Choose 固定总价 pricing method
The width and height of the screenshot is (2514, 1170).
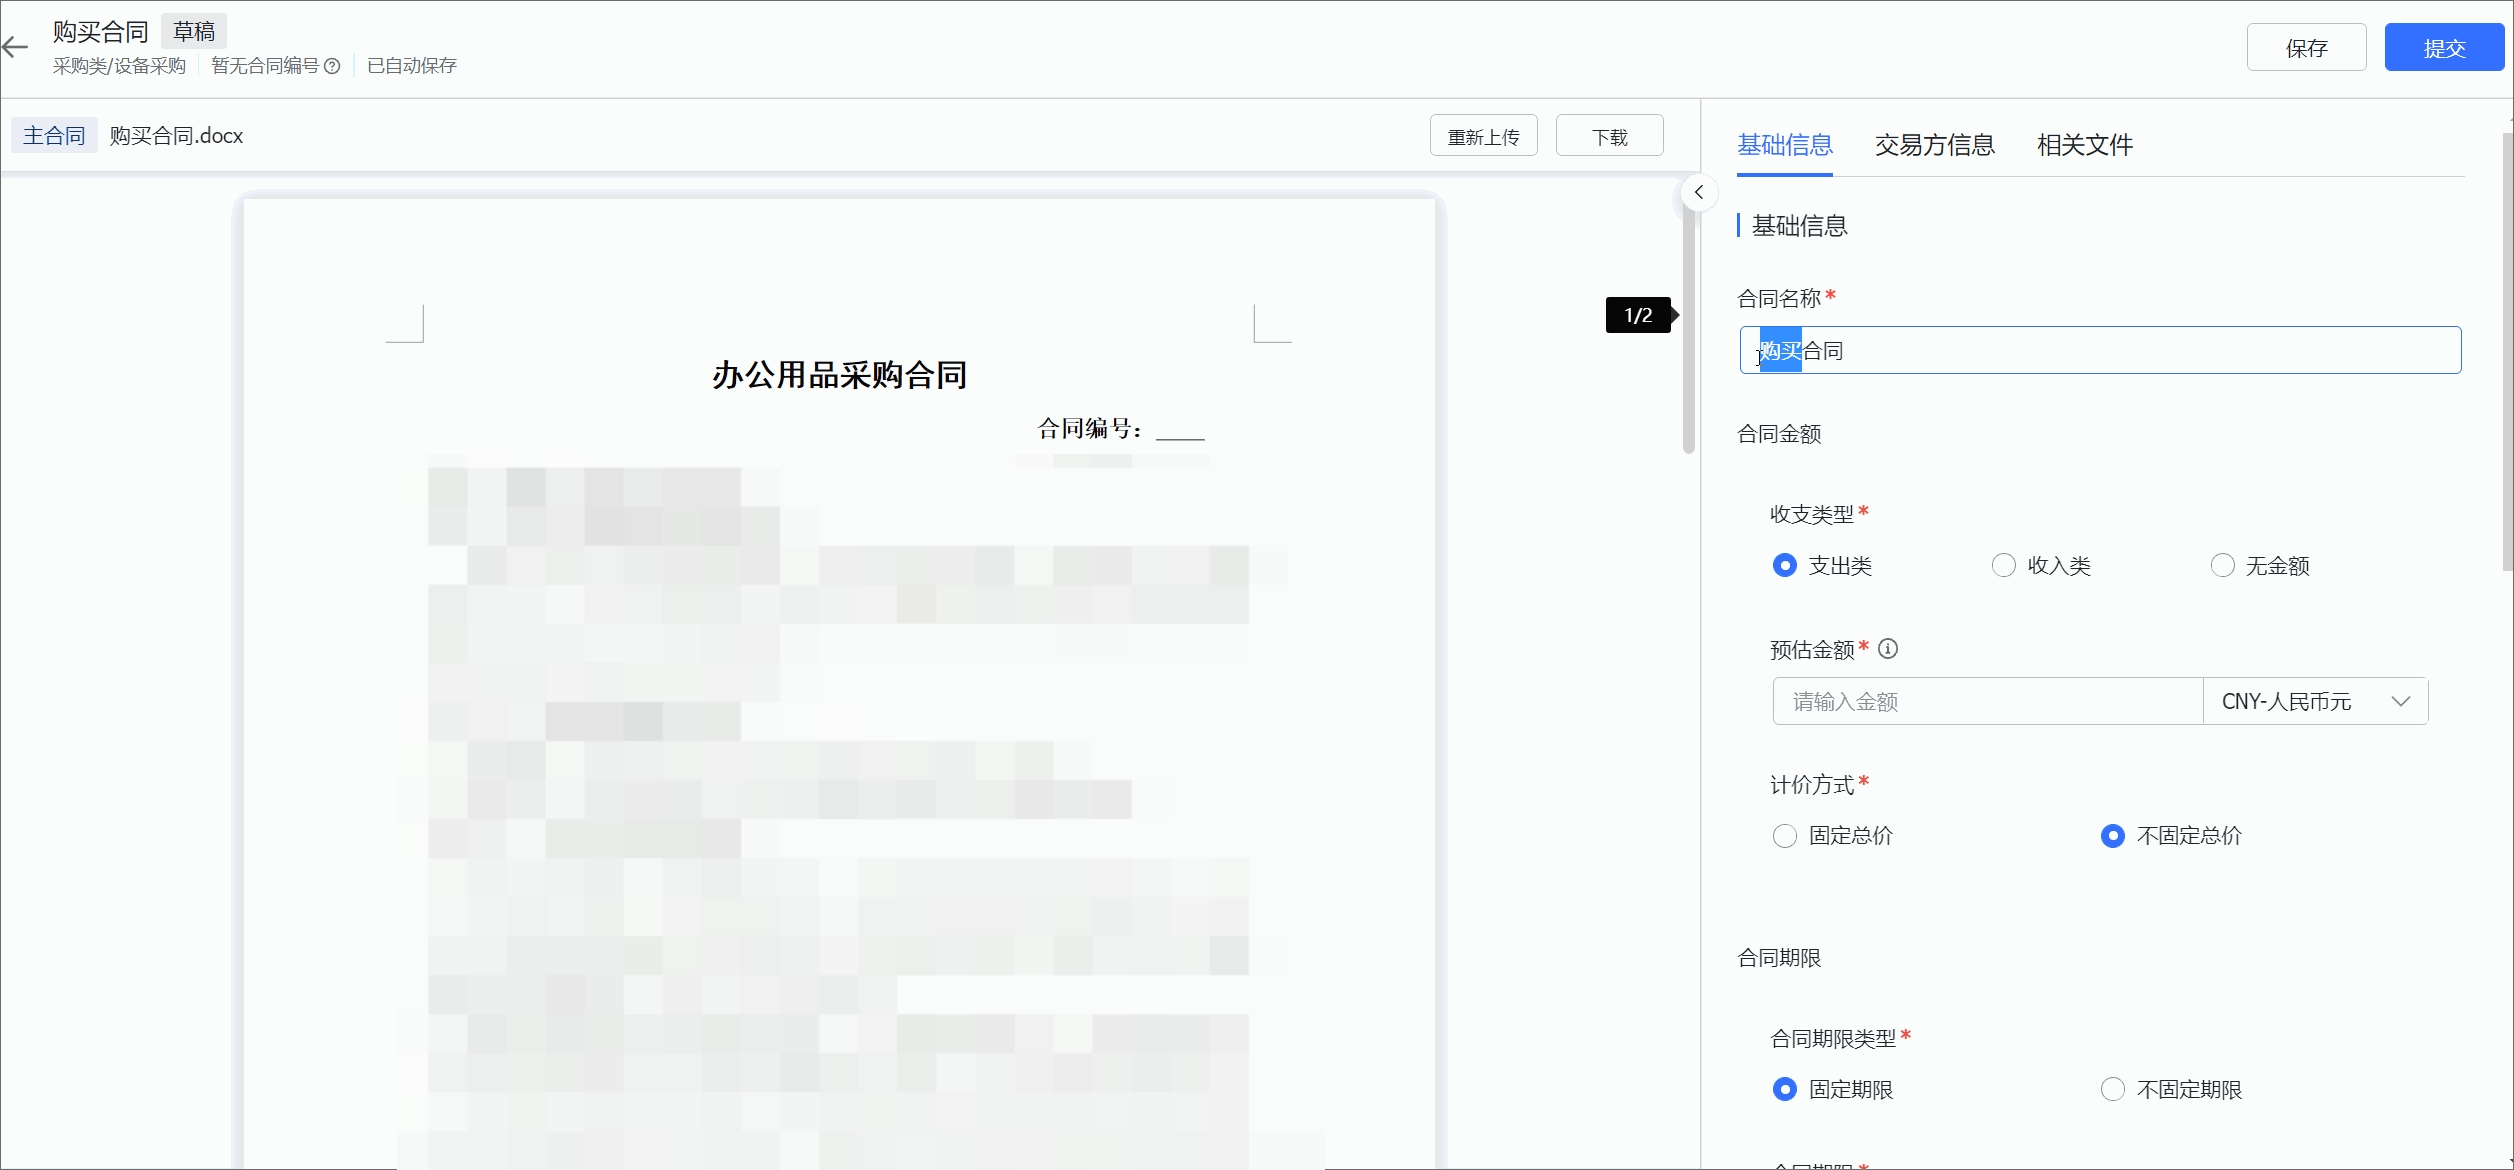[x=1785, y=836]
